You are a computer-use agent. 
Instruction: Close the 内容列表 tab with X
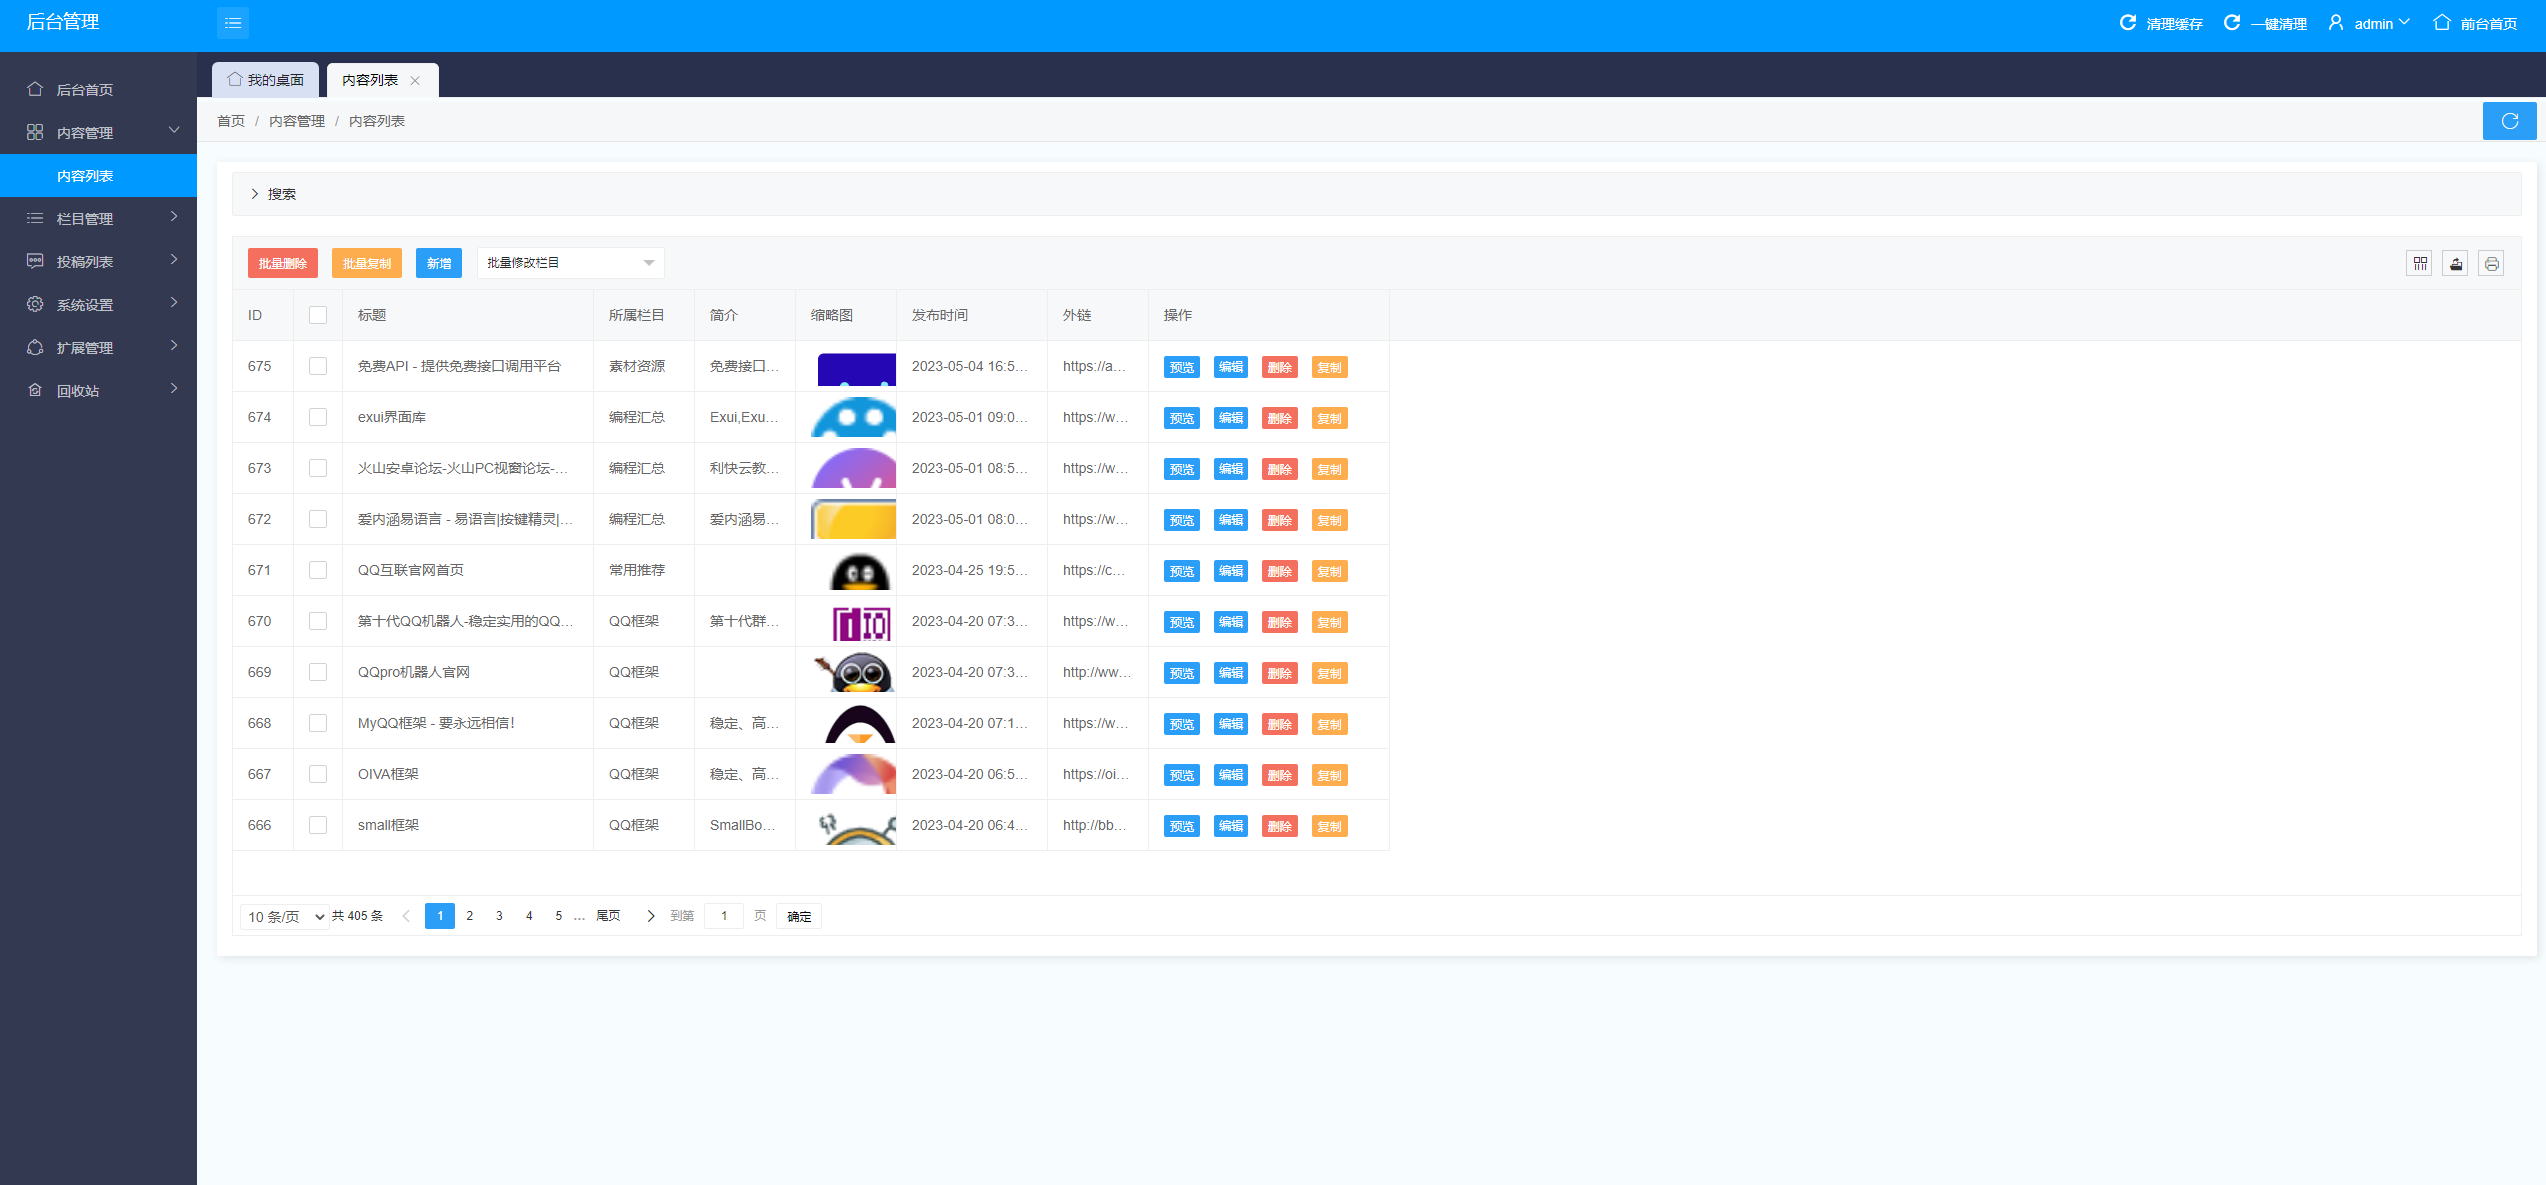(415, 81)
